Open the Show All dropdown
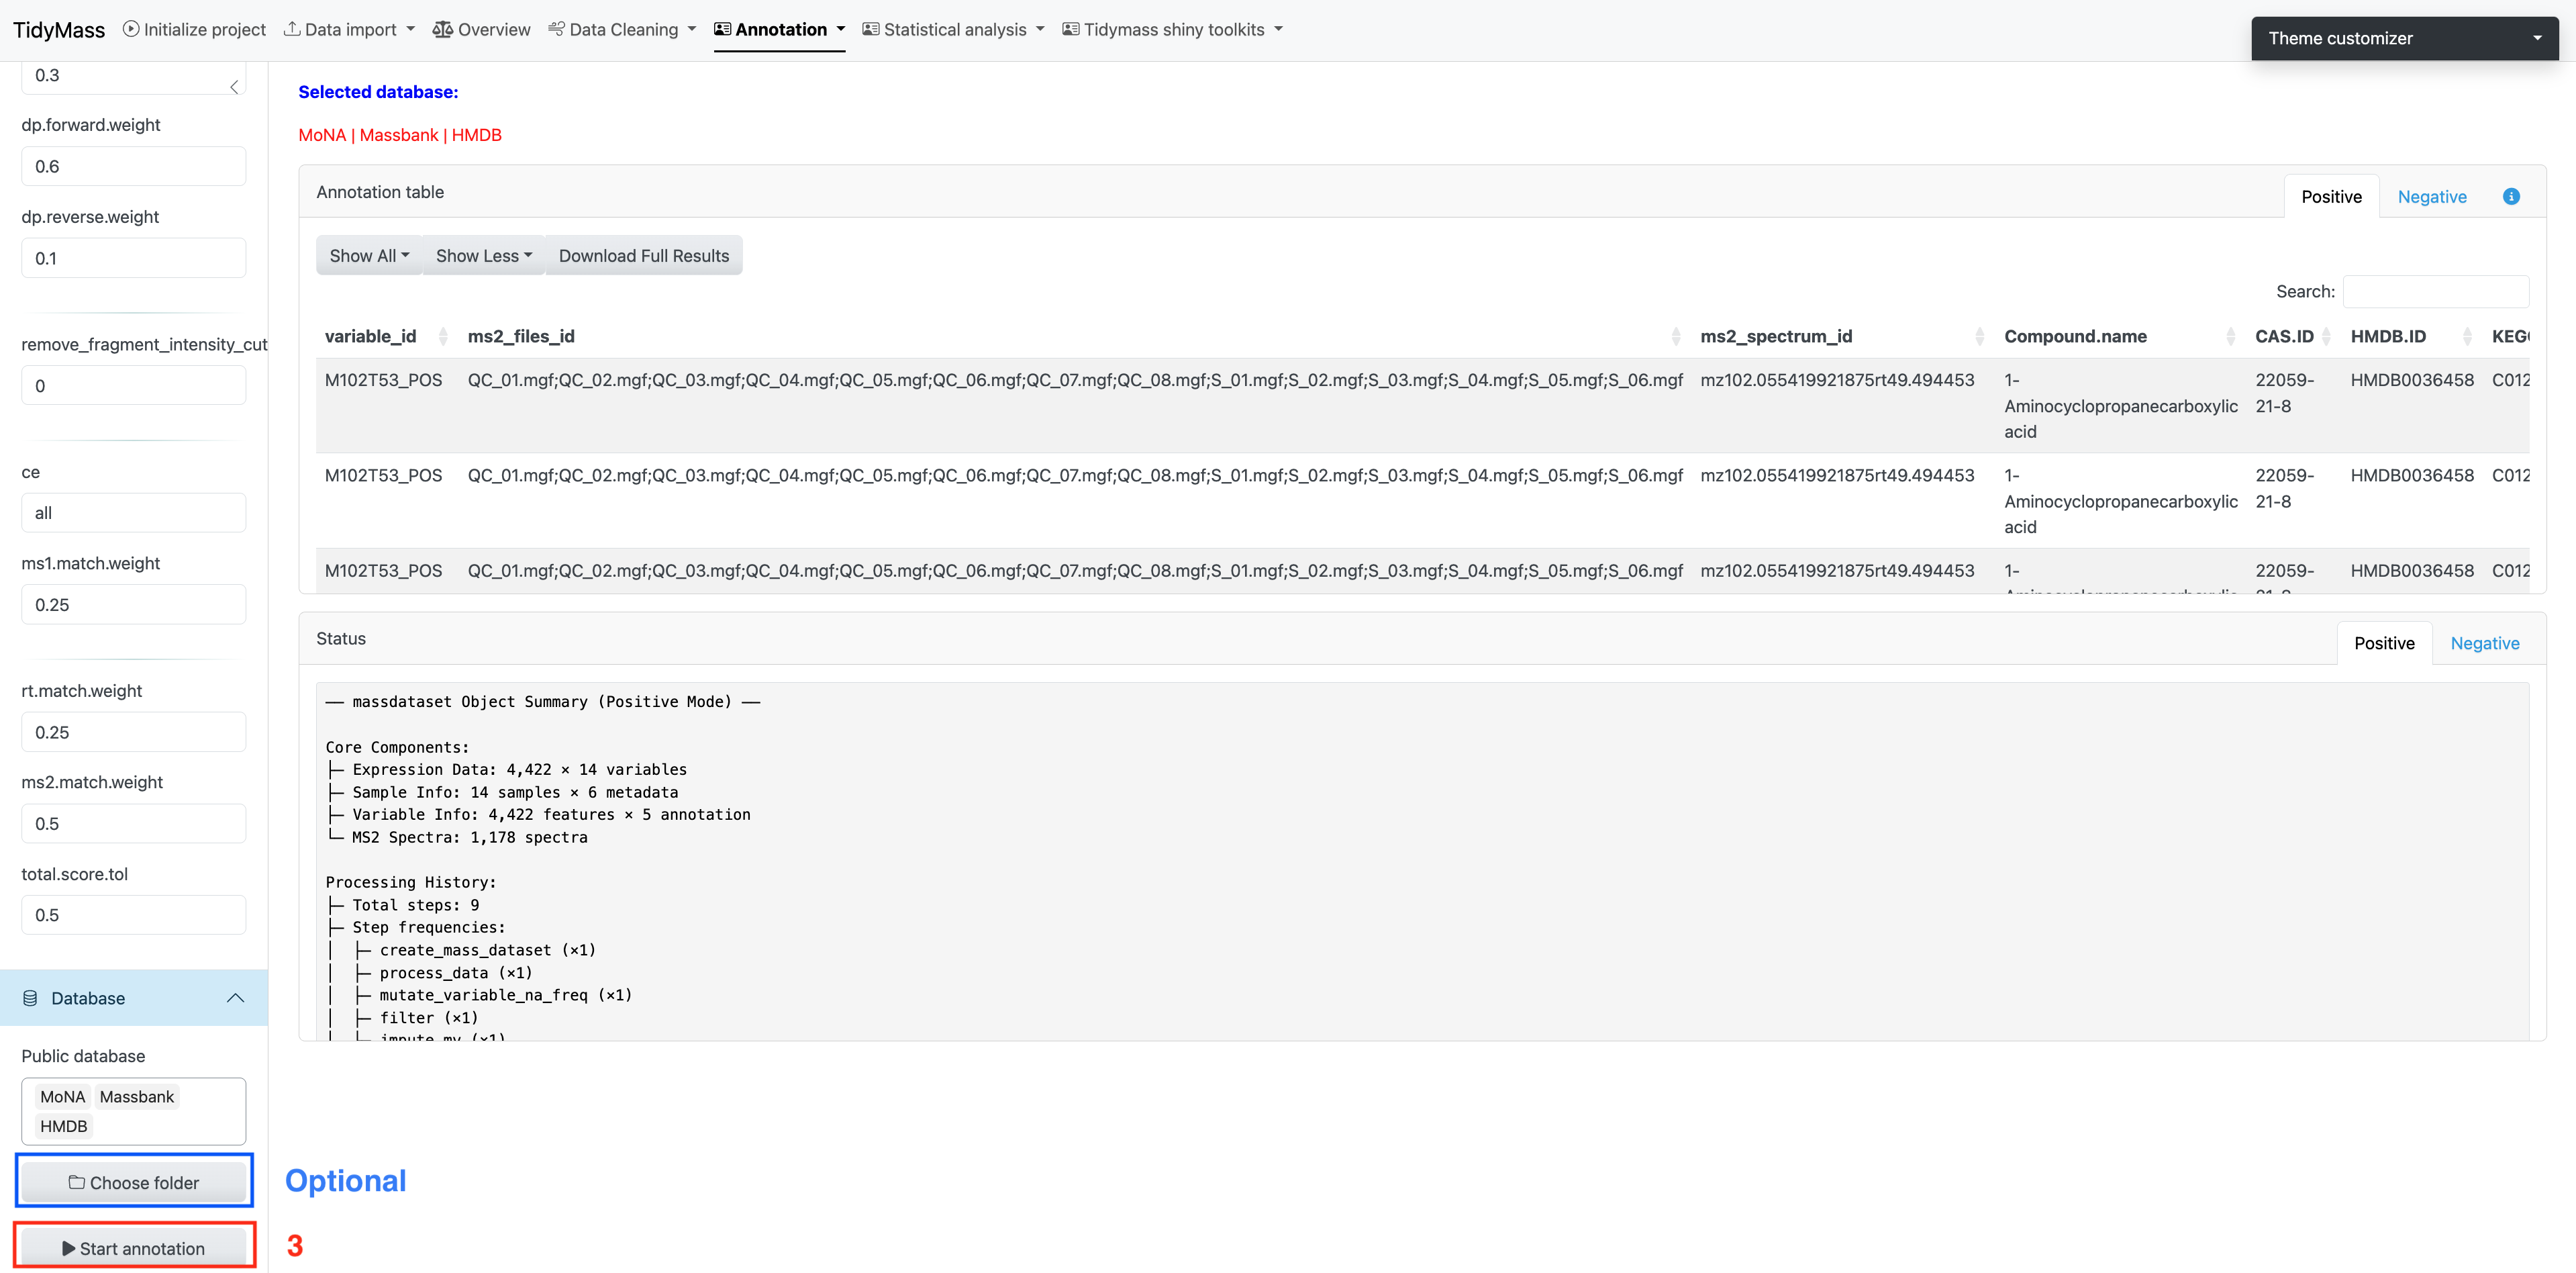 369,256
